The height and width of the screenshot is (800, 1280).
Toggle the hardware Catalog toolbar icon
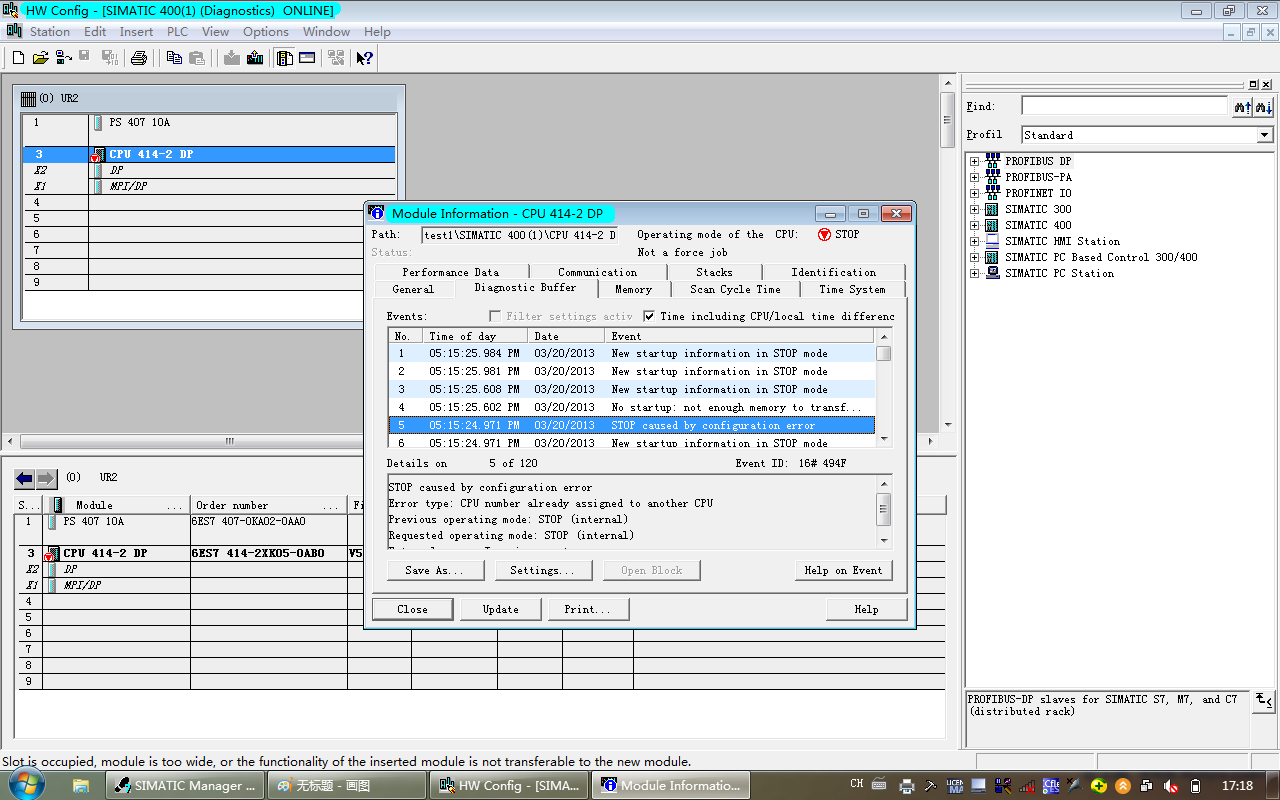pos(285,58)
